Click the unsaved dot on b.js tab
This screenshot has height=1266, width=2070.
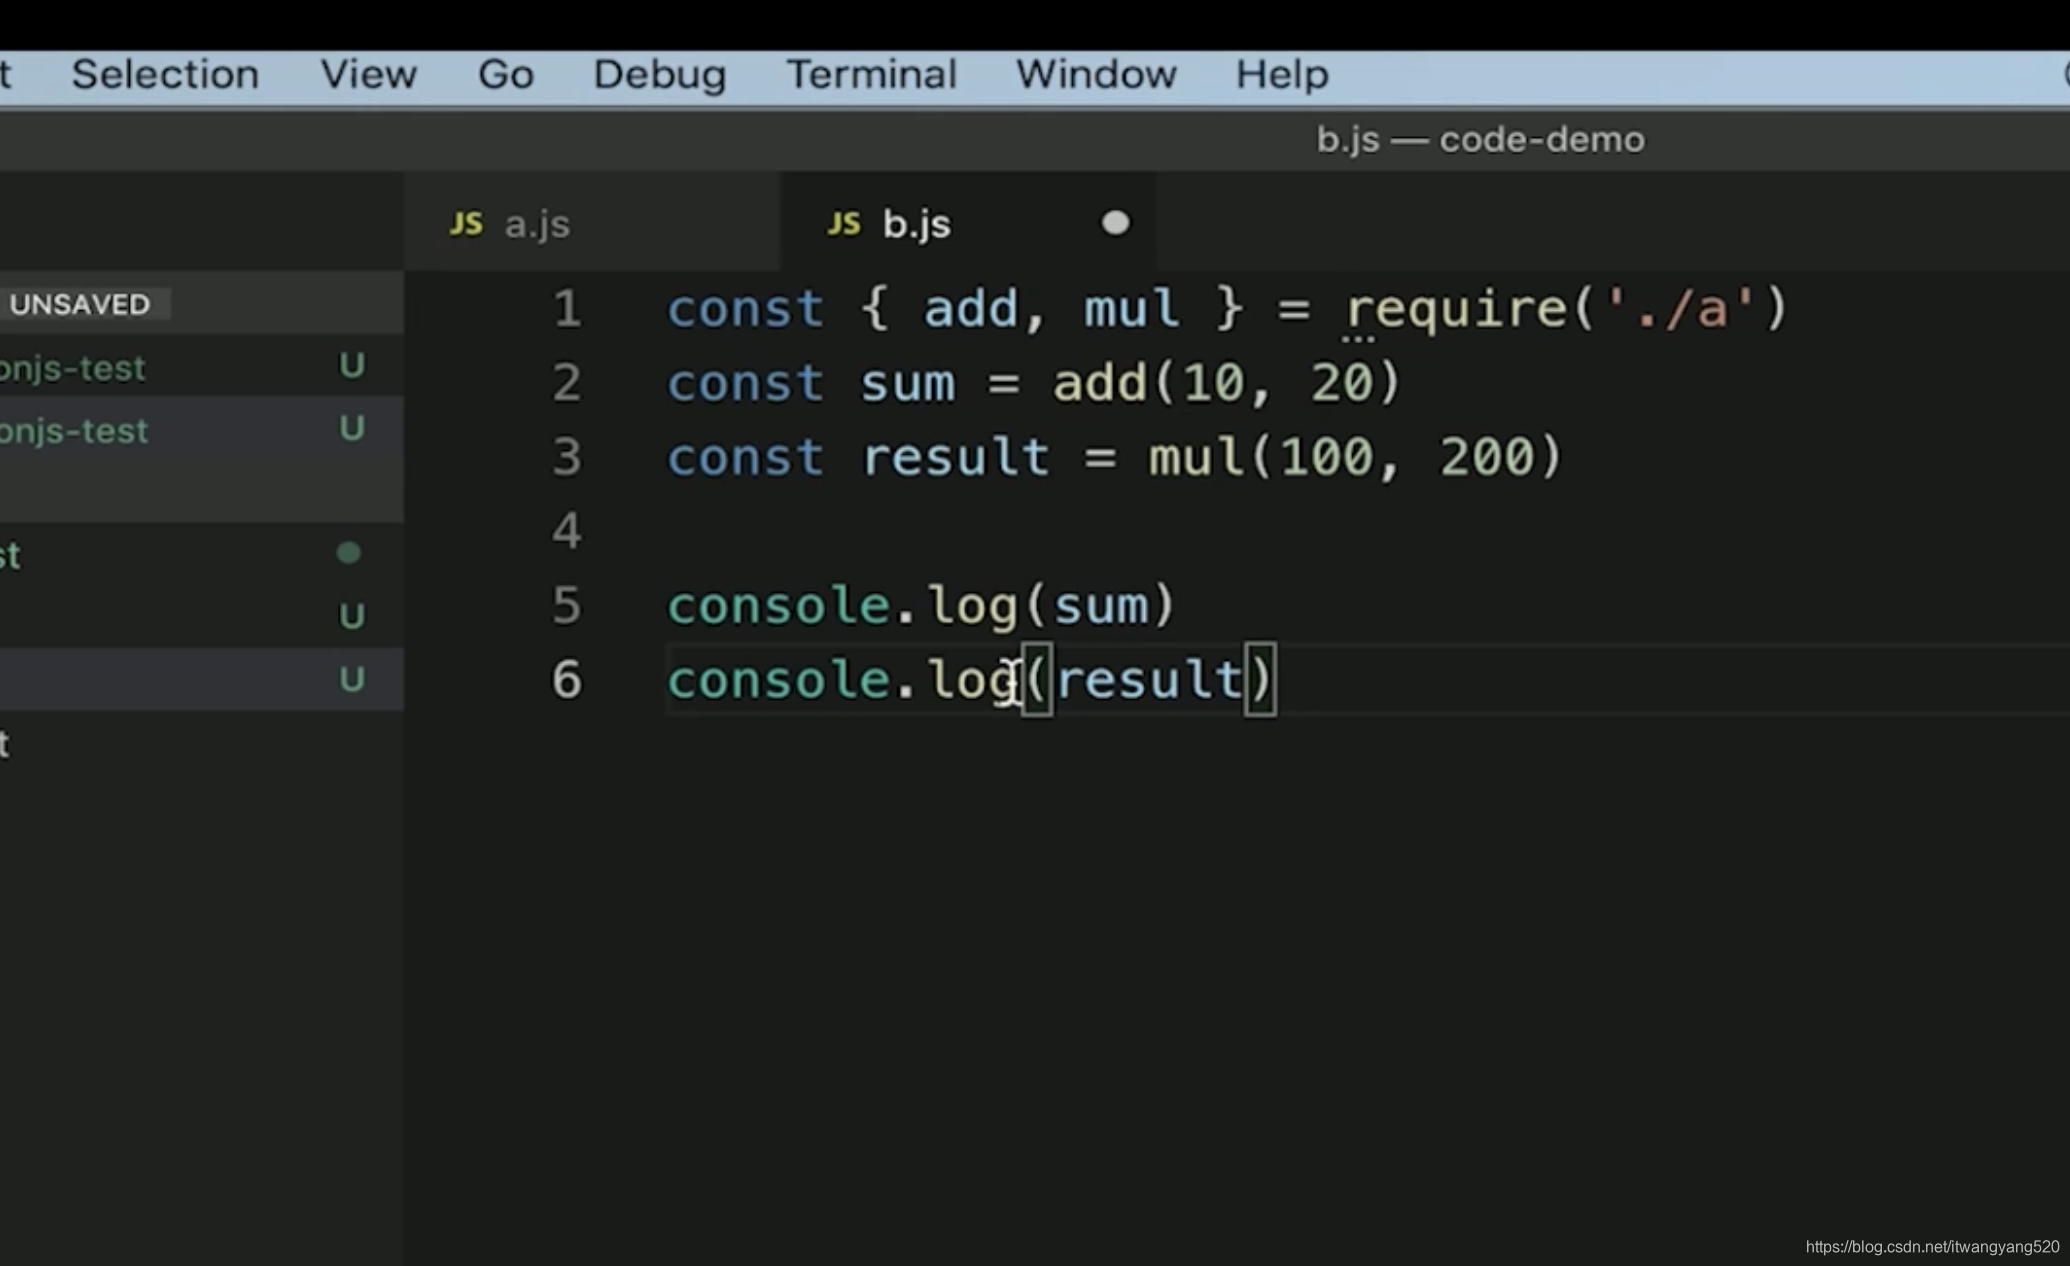click(1115, 223)
